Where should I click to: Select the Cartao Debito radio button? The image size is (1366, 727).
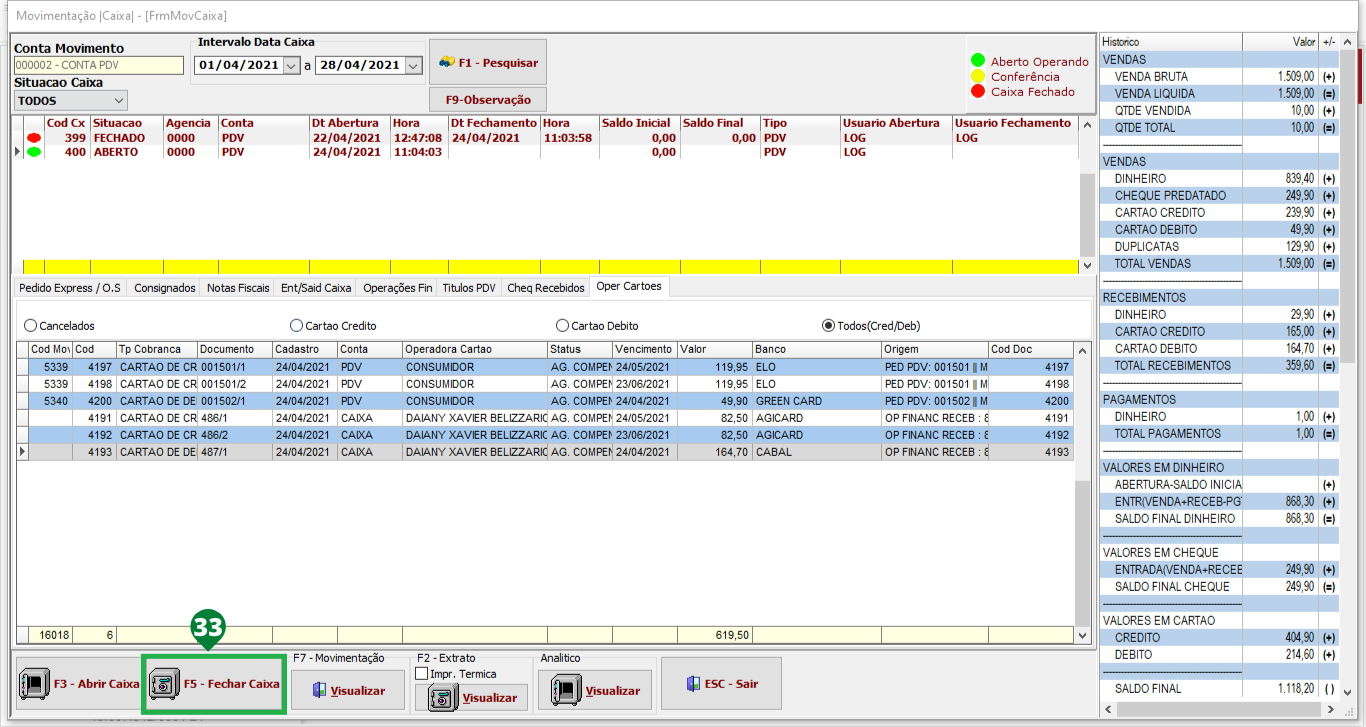(x=563, y=326)
